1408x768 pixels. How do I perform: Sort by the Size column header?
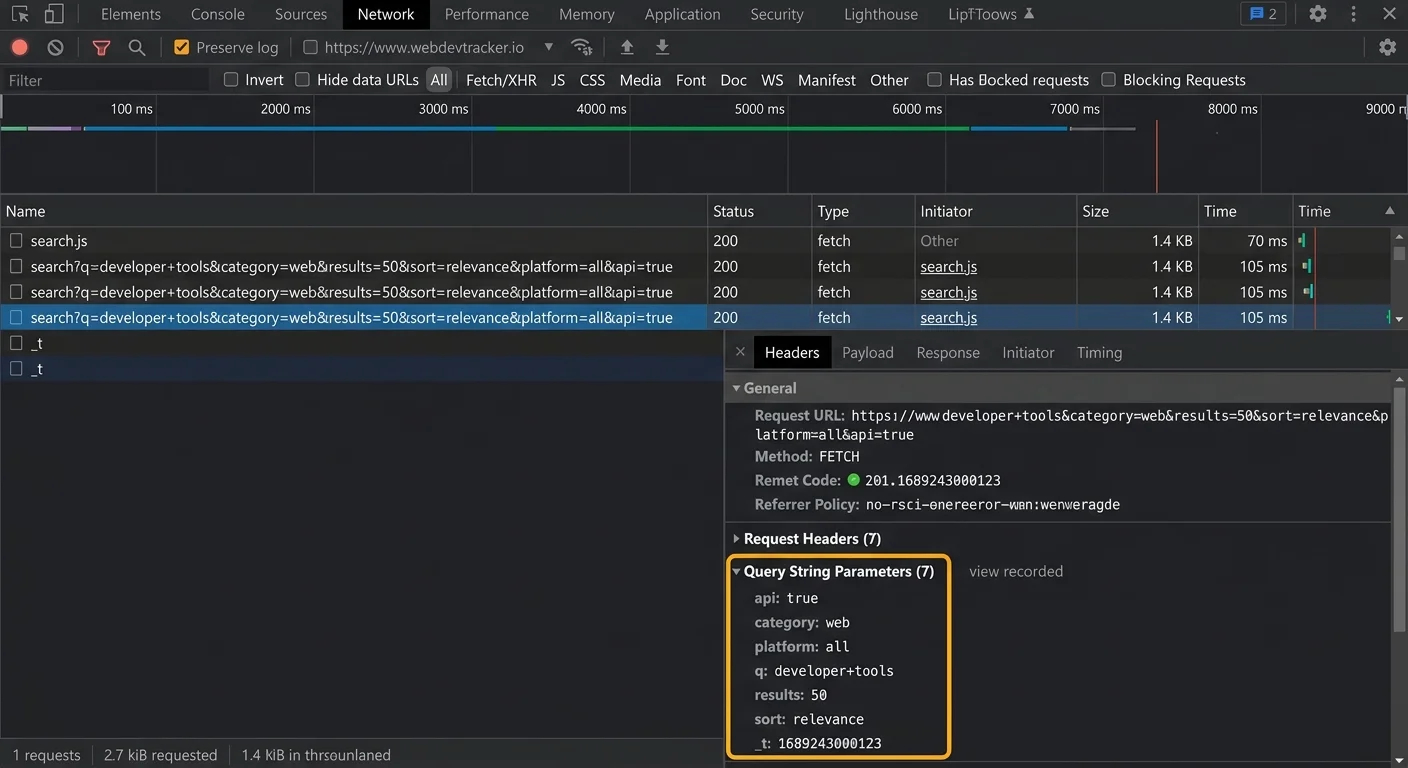click(x=1137, y=211)
